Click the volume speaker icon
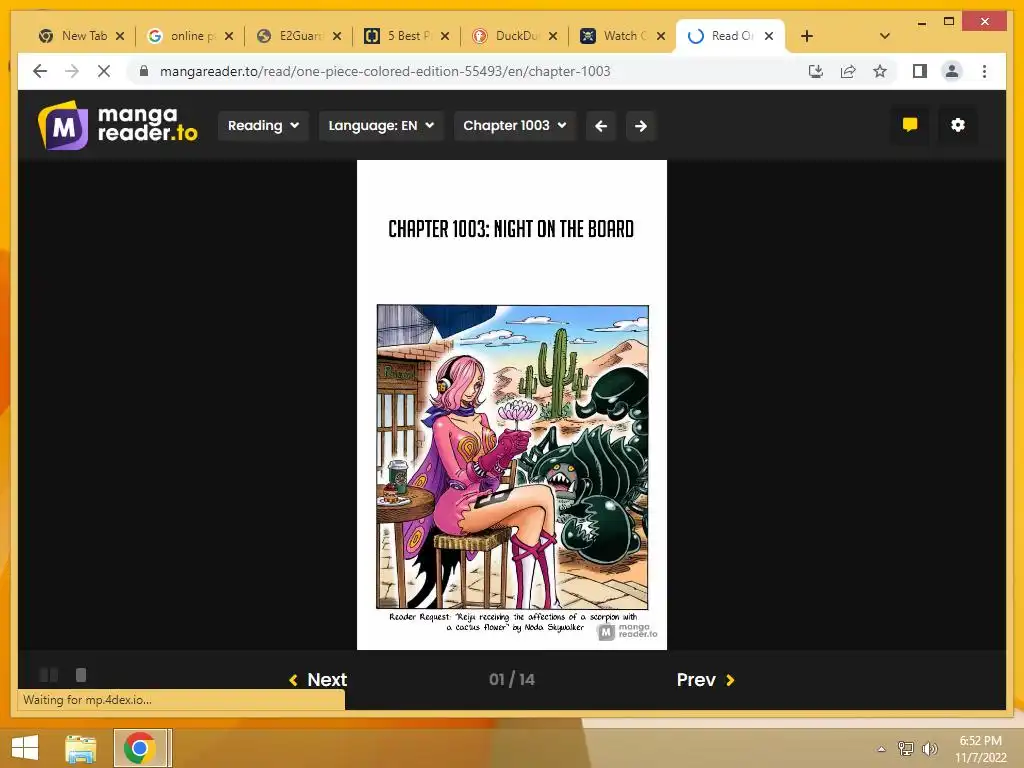The height and width of the screenshot is (768, 1024). (x=930, y=748)
